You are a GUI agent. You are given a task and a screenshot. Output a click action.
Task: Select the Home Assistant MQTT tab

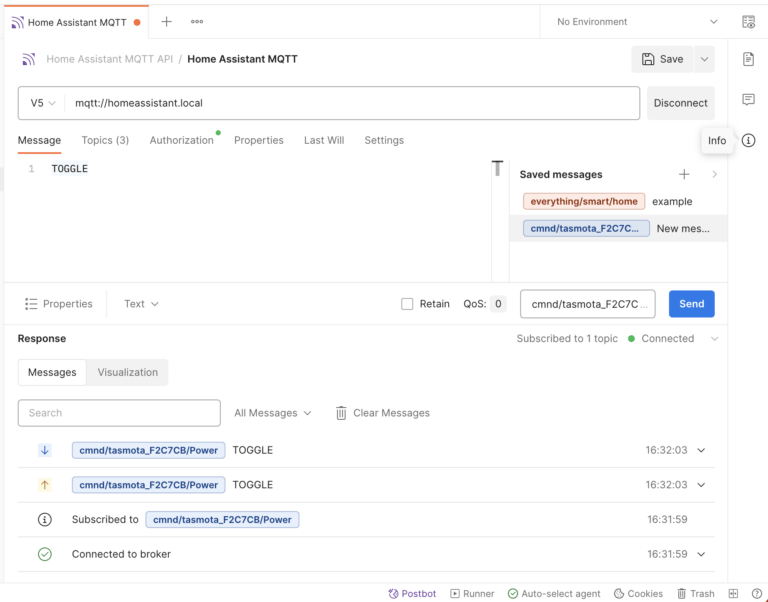(76, 22)
